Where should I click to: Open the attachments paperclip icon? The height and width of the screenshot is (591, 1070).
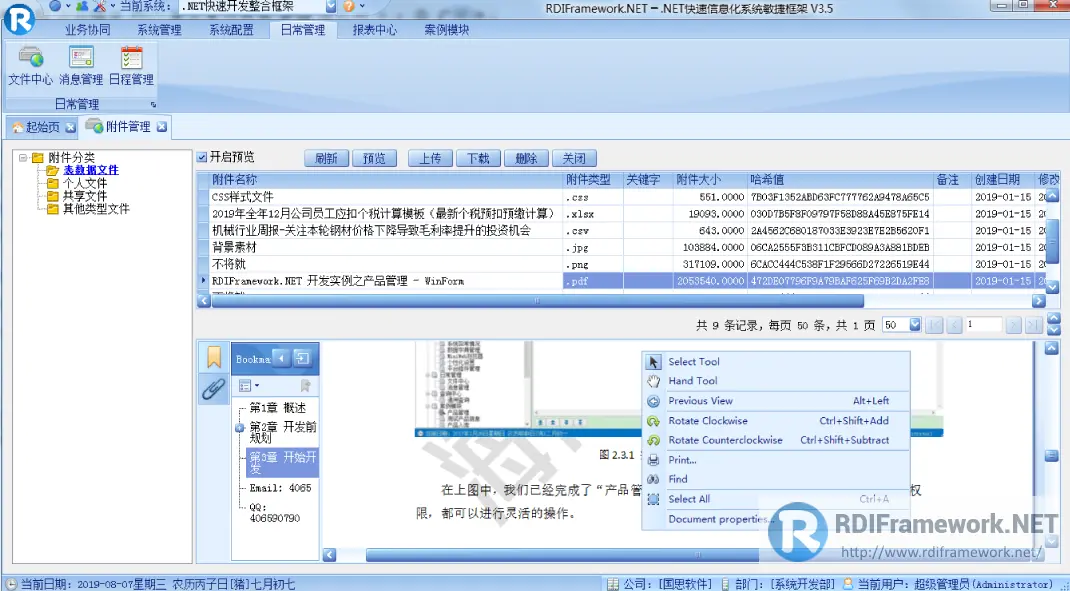(x=212, y=390)
